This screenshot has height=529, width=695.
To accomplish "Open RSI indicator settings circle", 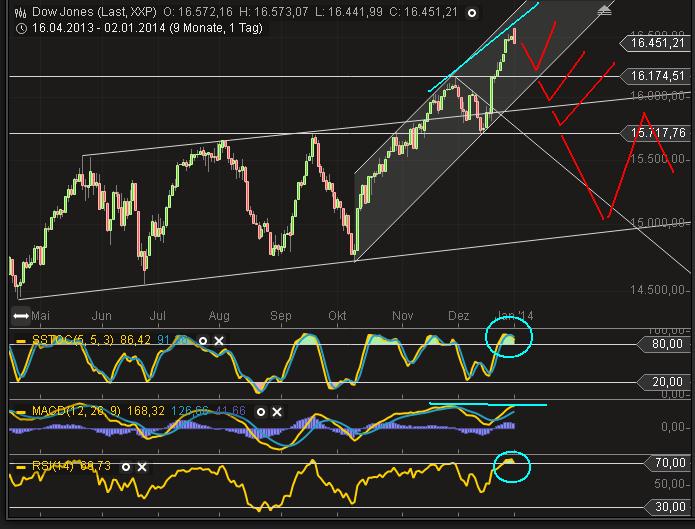I will [126, 467].
